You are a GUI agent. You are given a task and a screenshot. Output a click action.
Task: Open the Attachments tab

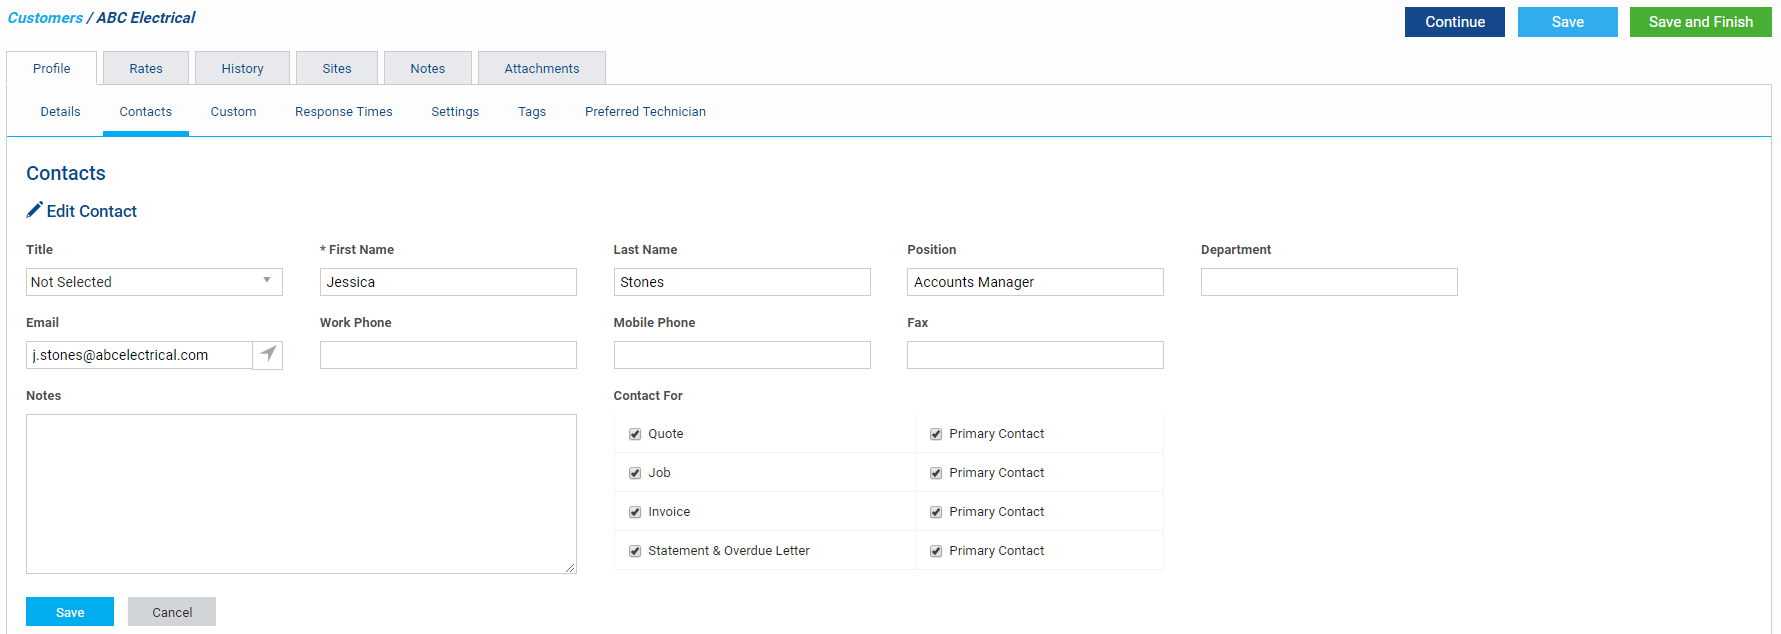[541, 69]
